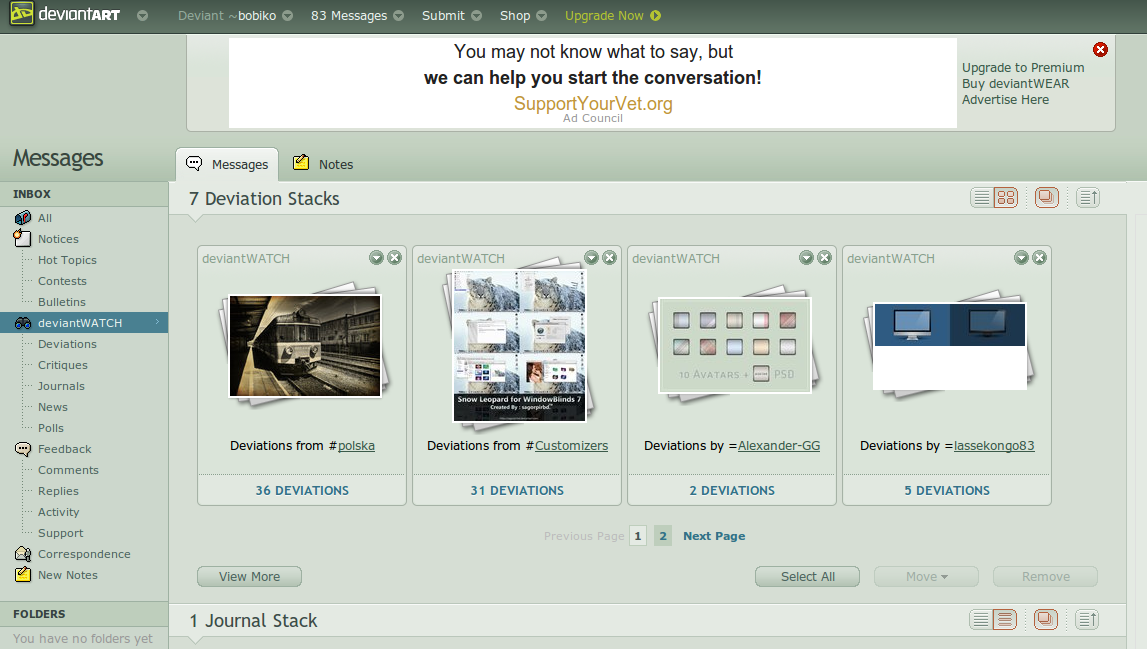
Task: Remove the Alexander-GG deviation stack
Action: [x=824, y=258]
